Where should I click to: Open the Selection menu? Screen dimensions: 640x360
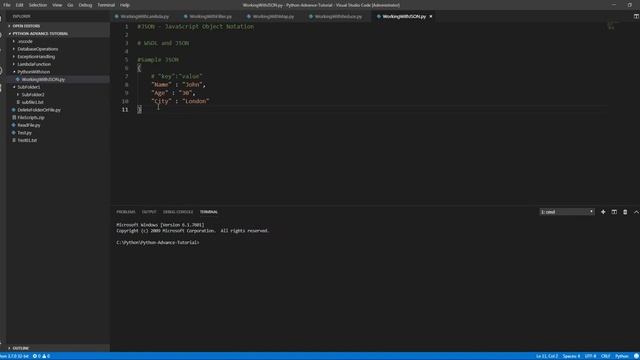pos(38,5)
